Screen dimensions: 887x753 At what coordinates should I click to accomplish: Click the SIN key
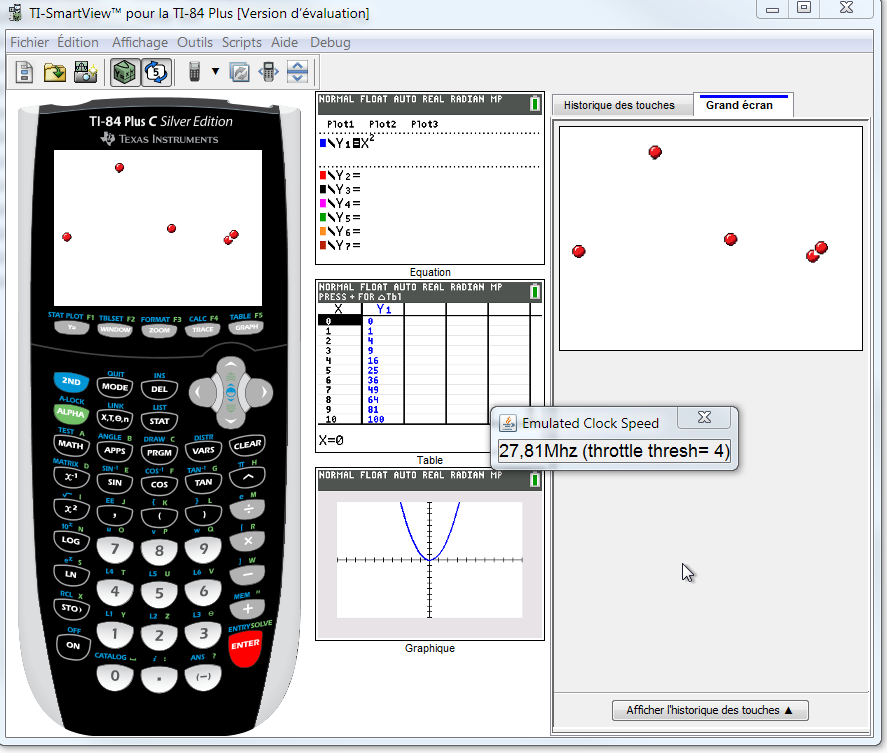click(x=115, y=483)
